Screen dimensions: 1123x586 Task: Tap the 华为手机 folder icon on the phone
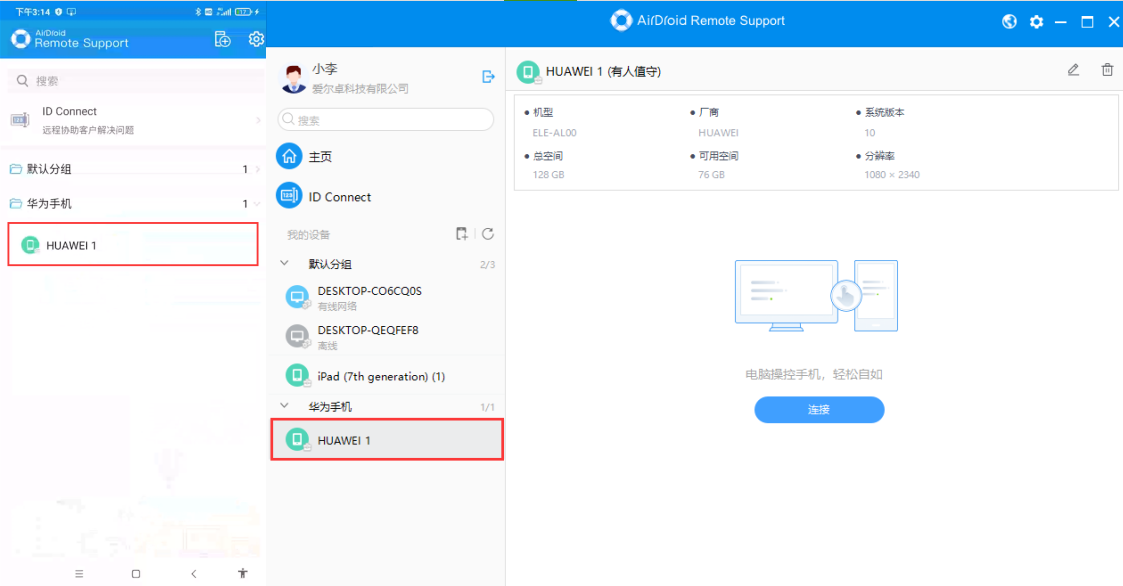click(x=15, y=203)
